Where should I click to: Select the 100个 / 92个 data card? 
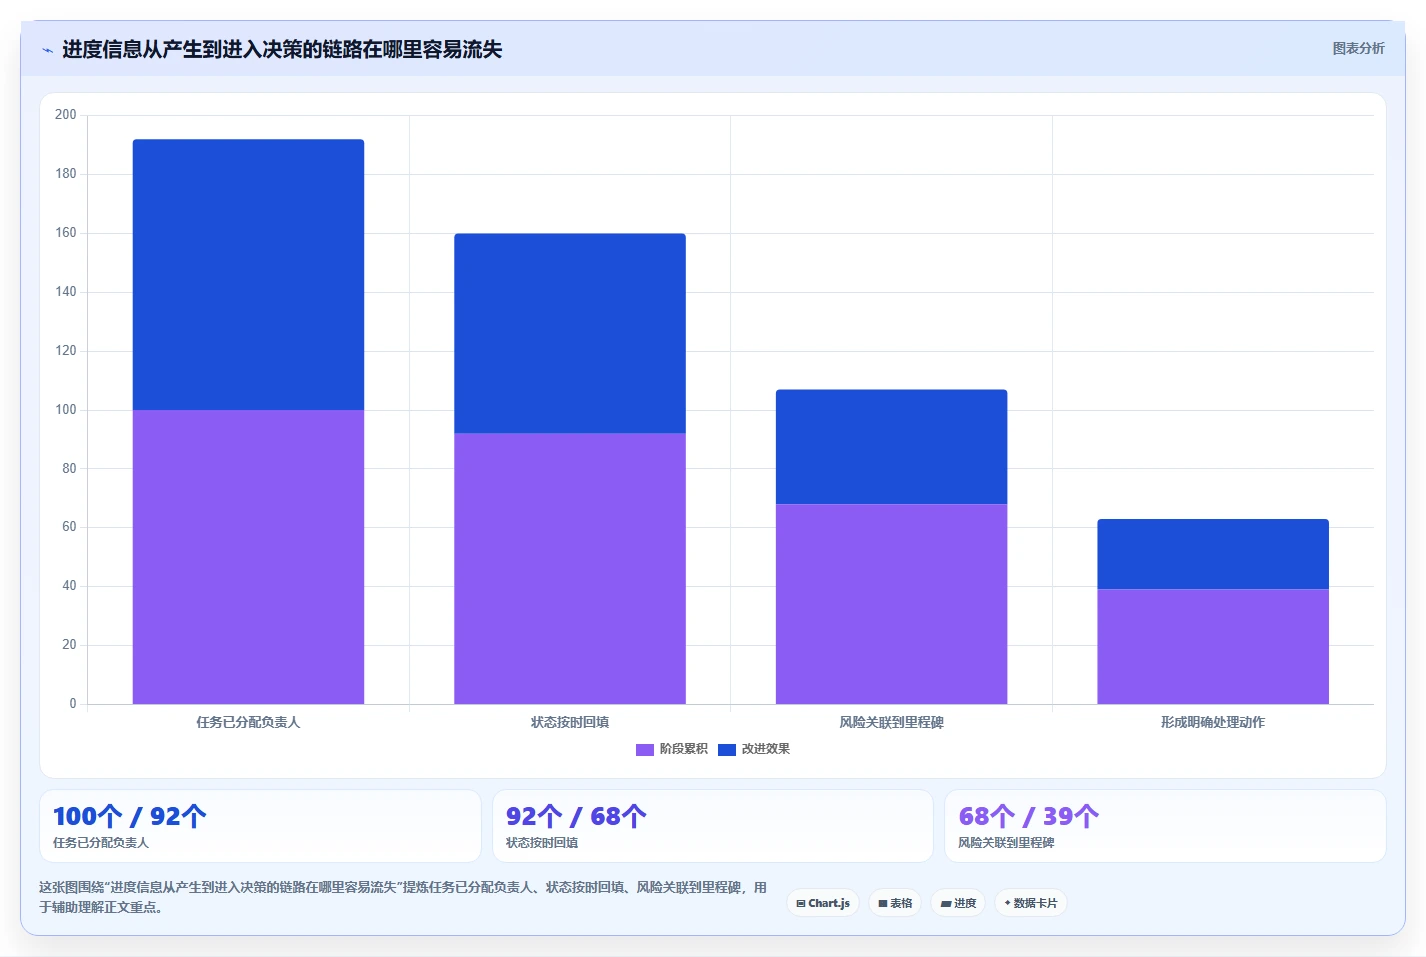point(260,826)
